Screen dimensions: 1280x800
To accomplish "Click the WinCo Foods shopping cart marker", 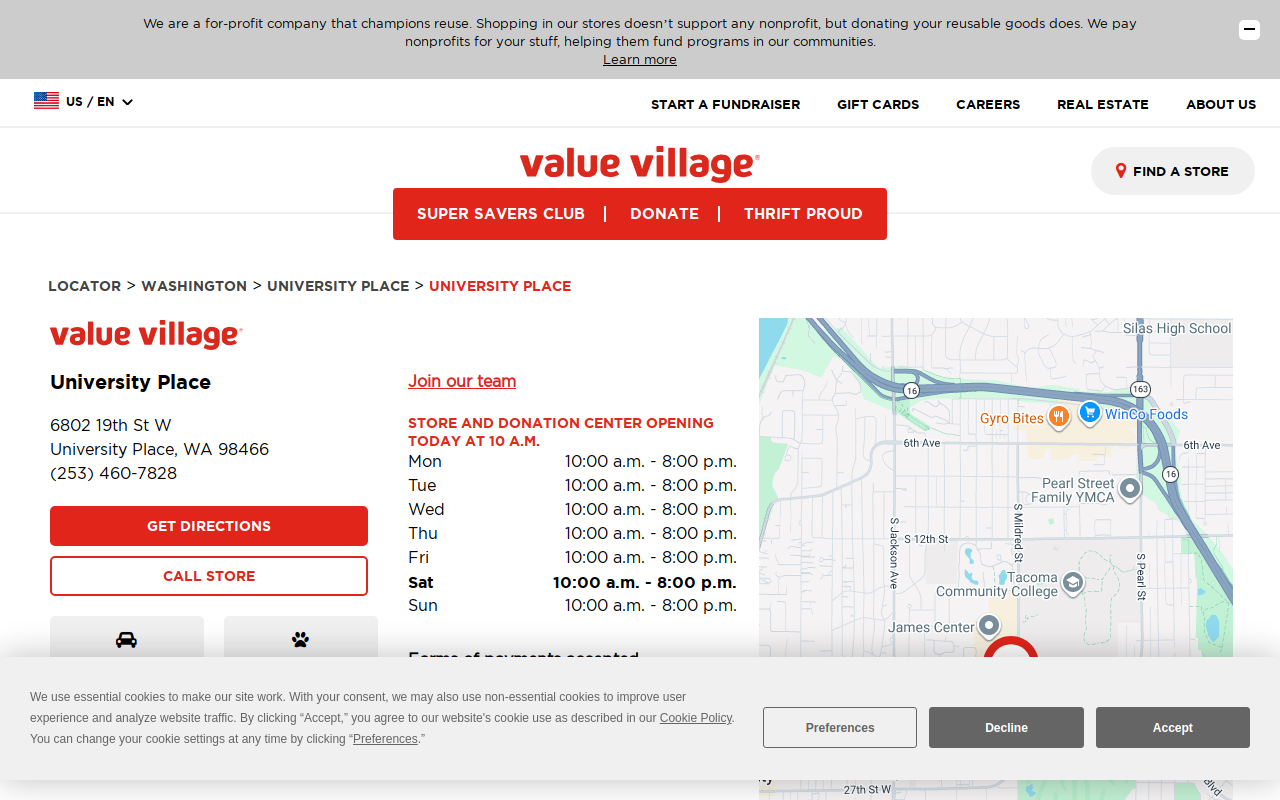I will click(1089, 412).
